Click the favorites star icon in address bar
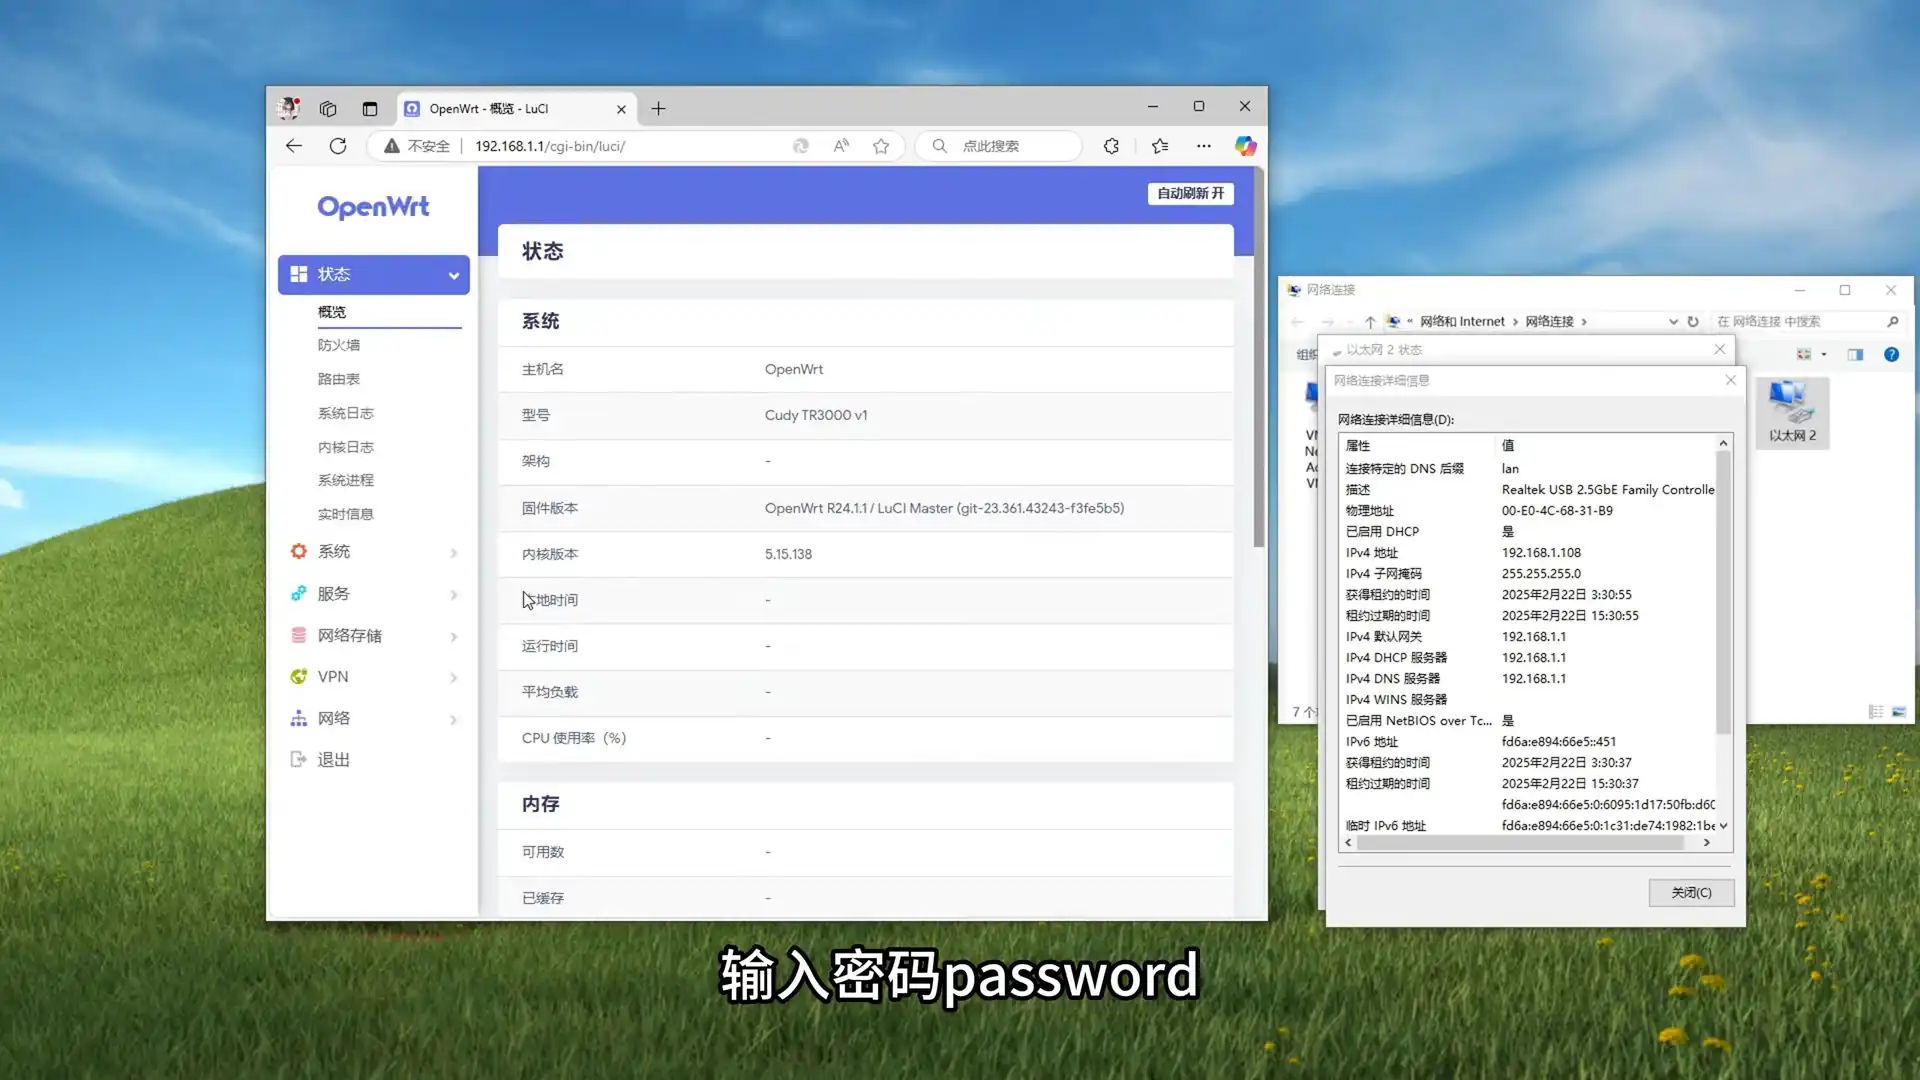Viewport: 1920px width, 1080px height. [880, 146]
